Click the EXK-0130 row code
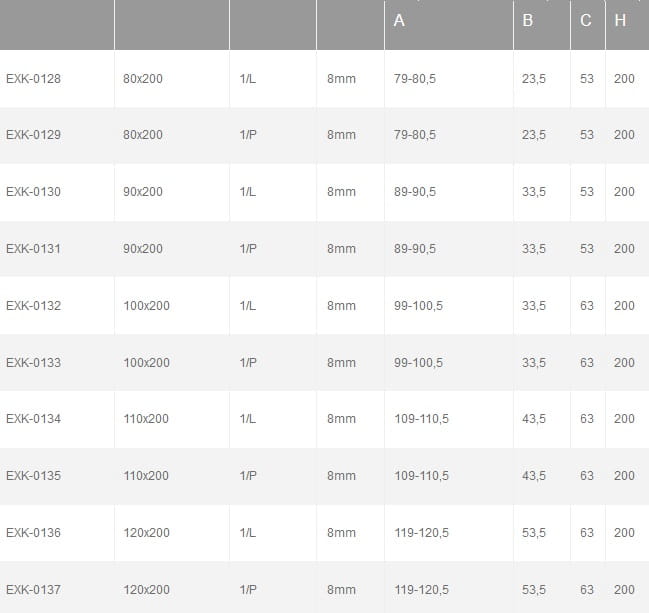The width and height of the screenshot is (649, 613). coord(34,192)
